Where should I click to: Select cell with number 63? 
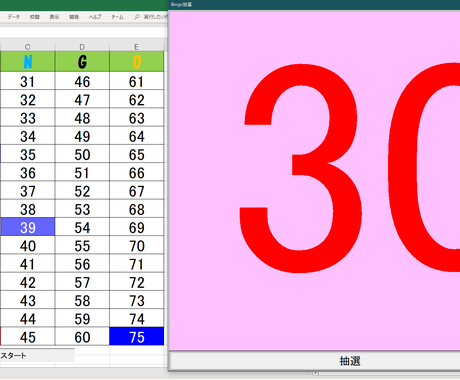[137, 118]
